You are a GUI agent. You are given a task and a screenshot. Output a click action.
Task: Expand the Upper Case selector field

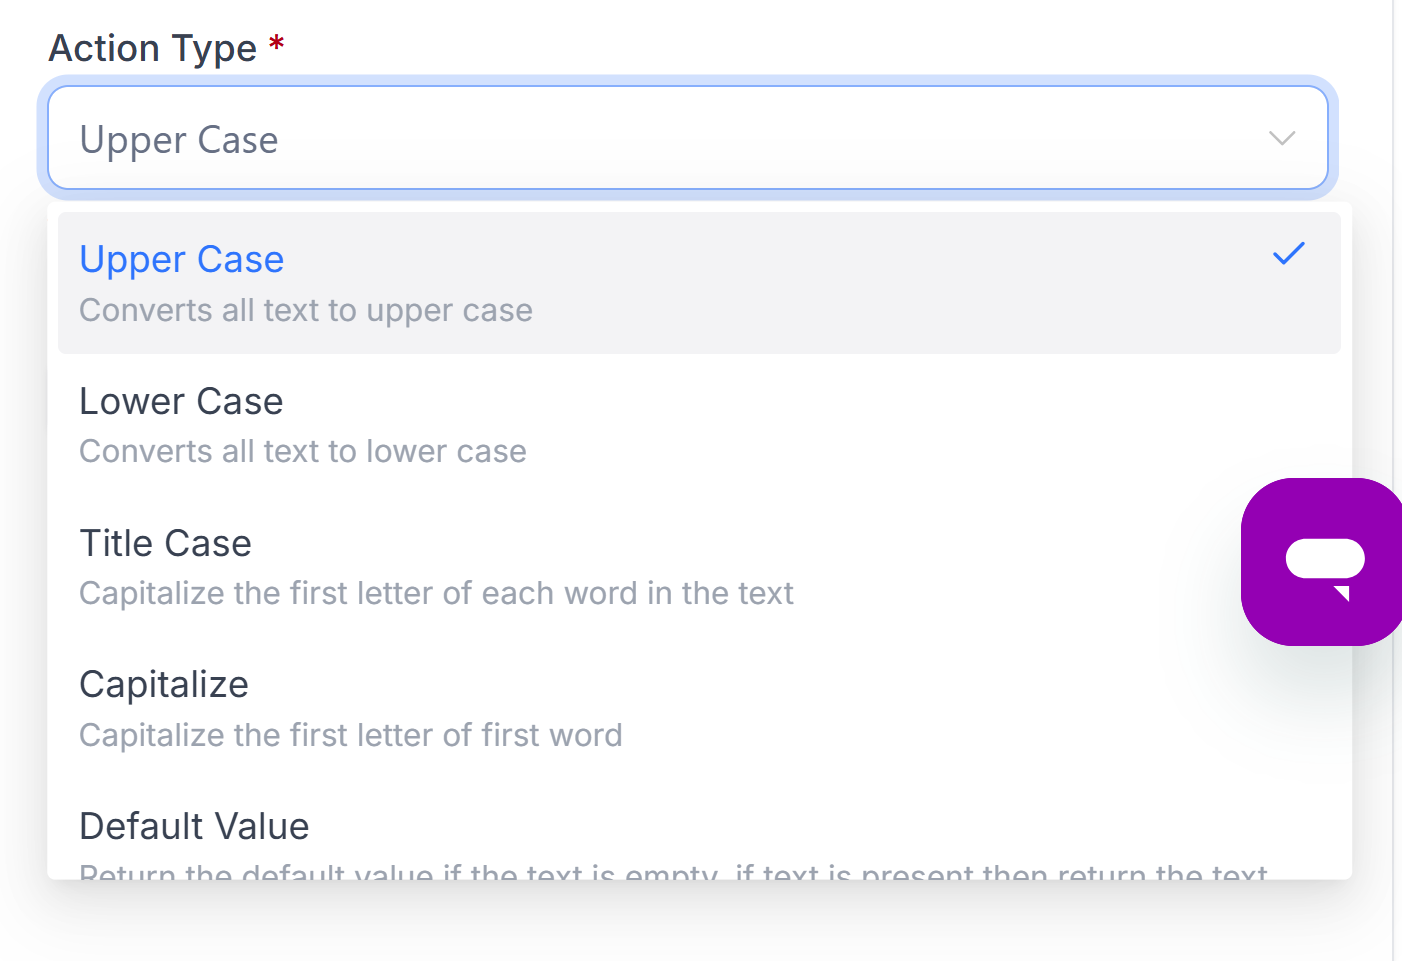point(689,138)
